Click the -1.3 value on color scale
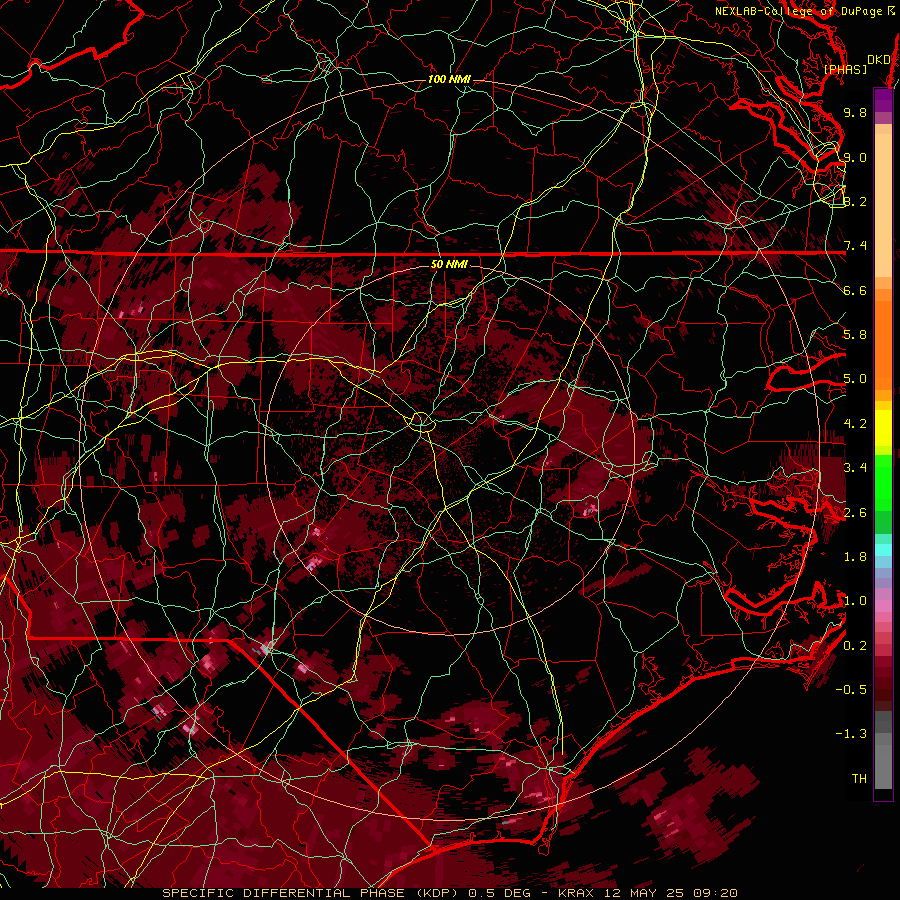Screen dimensions: 900x900 [851, 734]
